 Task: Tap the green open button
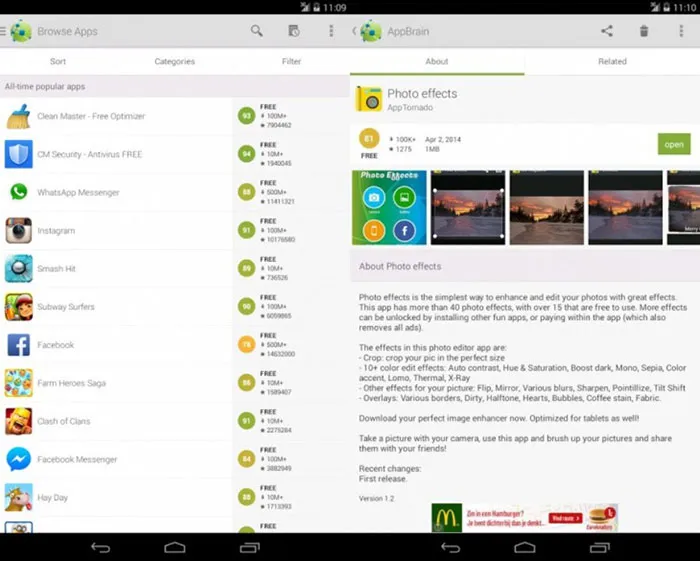[674, 144]
